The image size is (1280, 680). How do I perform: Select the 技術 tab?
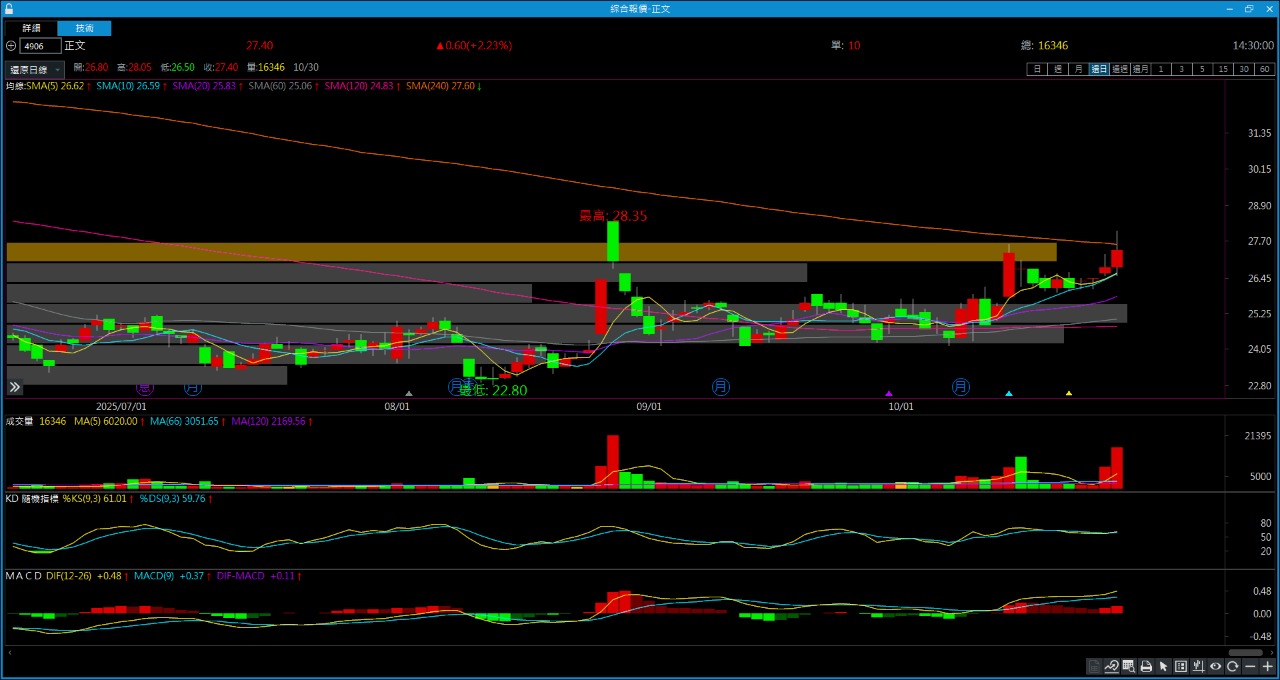pyautogui.click(x=85, y=28)
